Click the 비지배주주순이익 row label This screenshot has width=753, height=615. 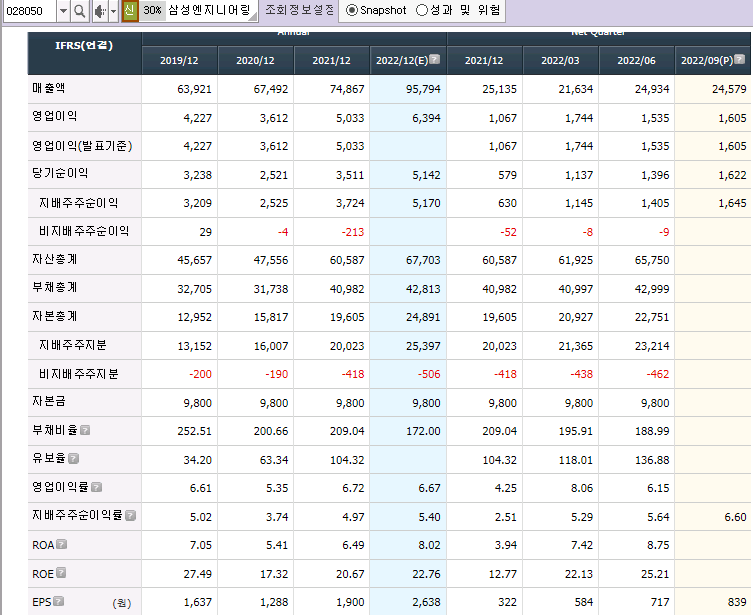tap(84, 231)
